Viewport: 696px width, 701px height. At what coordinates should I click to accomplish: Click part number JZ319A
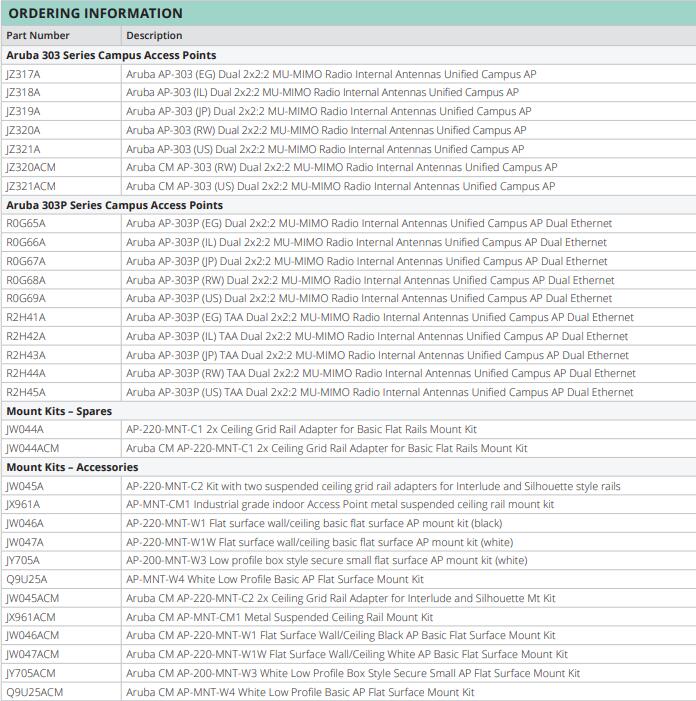pos(23,111)
